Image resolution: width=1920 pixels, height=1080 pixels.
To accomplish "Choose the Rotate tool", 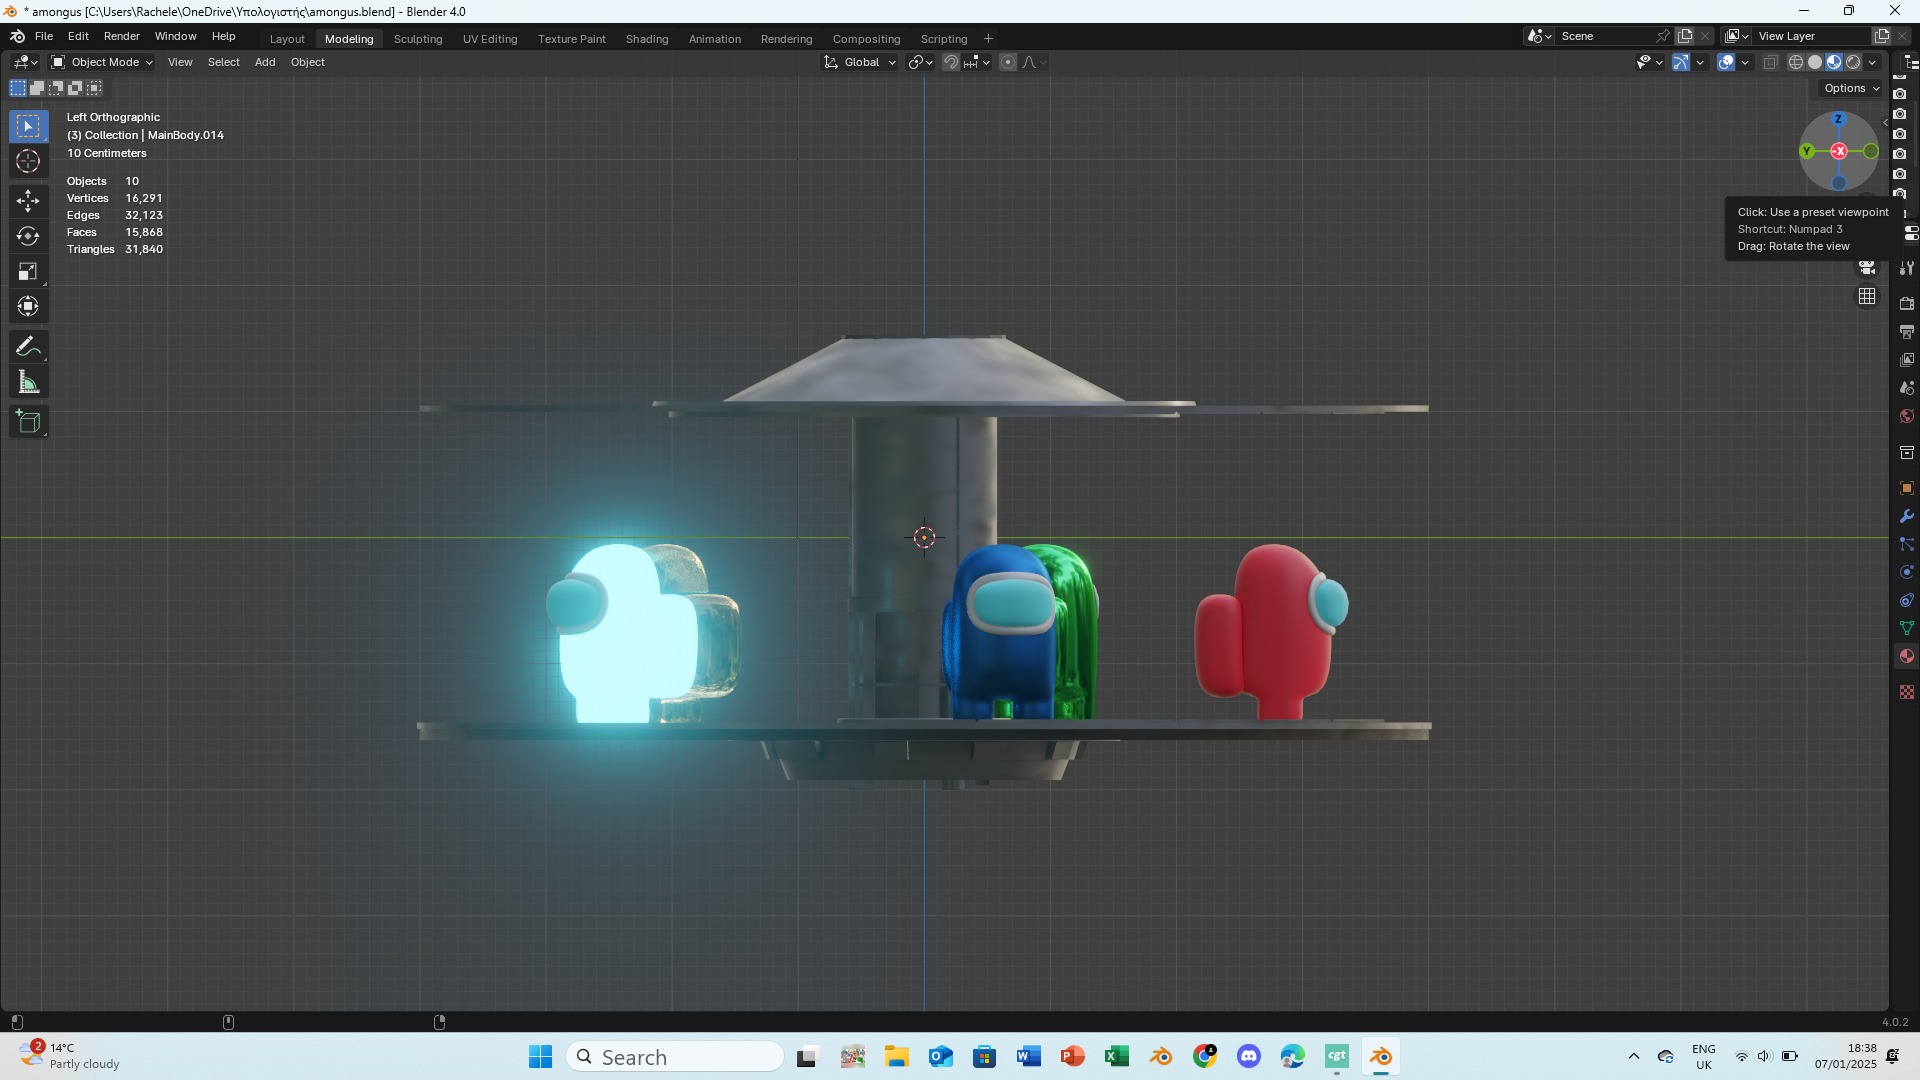I will 28,237.
